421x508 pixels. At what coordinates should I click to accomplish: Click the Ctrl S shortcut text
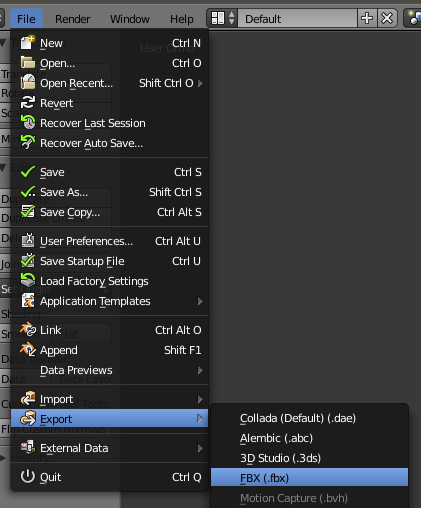pos(188,172)
